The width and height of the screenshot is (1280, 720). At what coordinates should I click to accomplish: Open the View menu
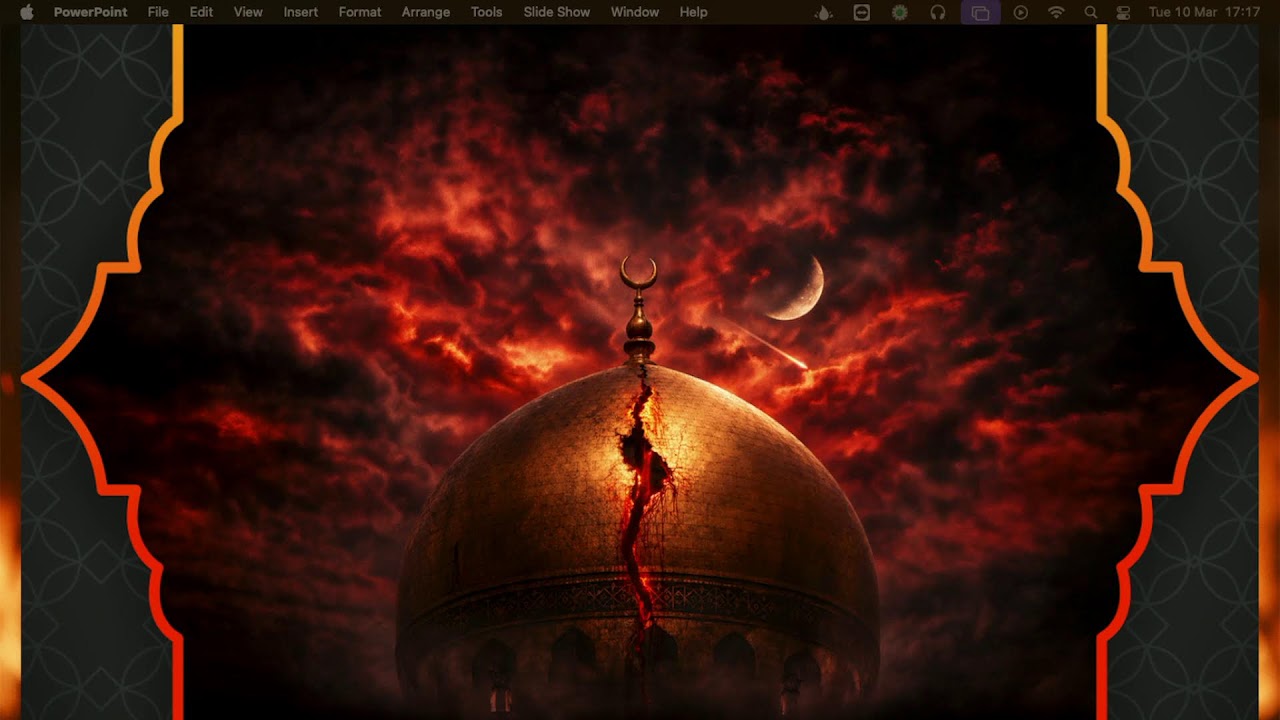248,12
